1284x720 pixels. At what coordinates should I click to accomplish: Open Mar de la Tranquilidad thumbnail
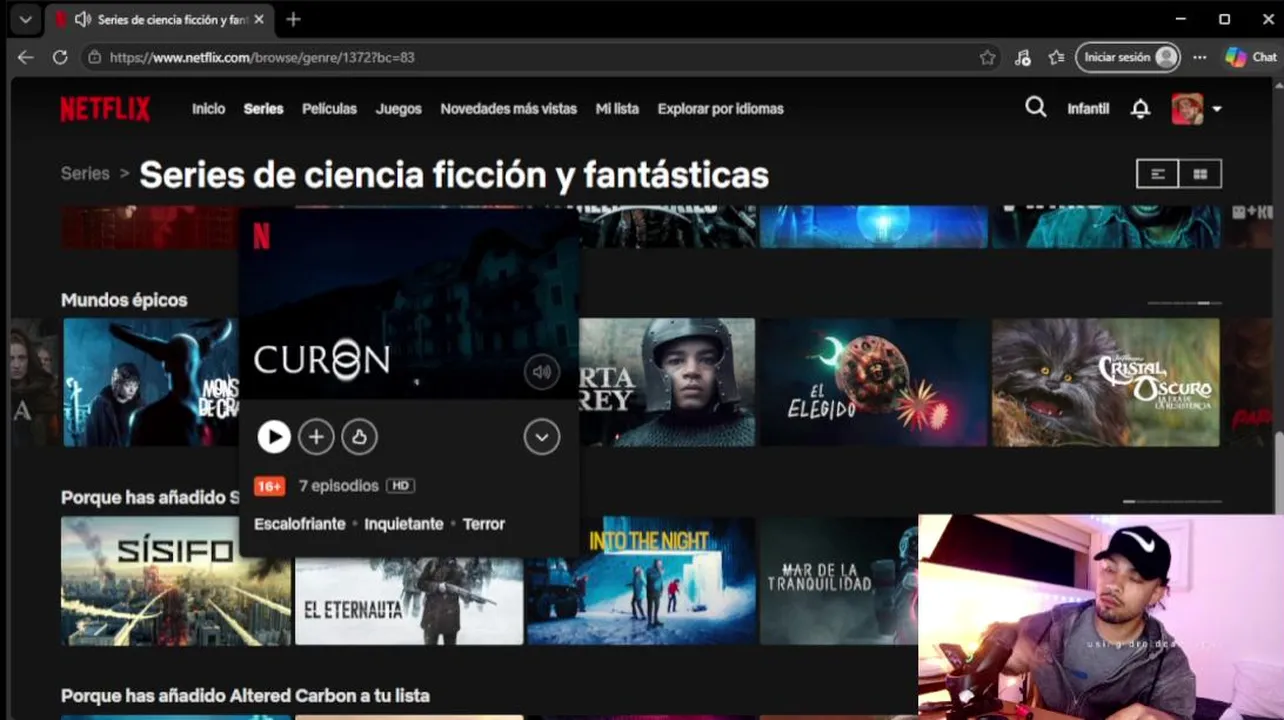point(838,580)
